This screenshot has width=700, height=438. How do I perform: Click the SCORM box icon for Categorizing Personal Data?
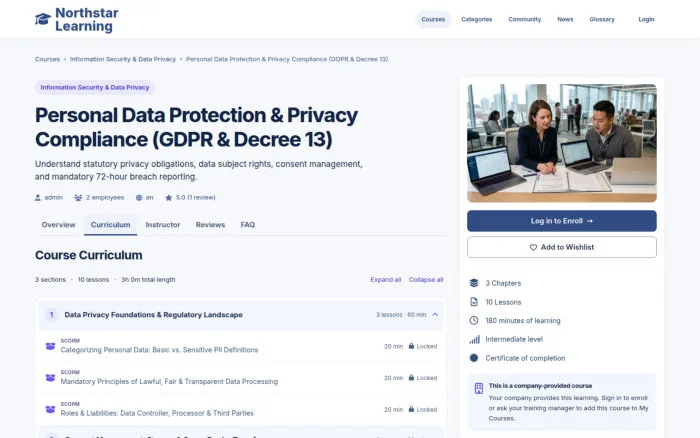[50, 346]
